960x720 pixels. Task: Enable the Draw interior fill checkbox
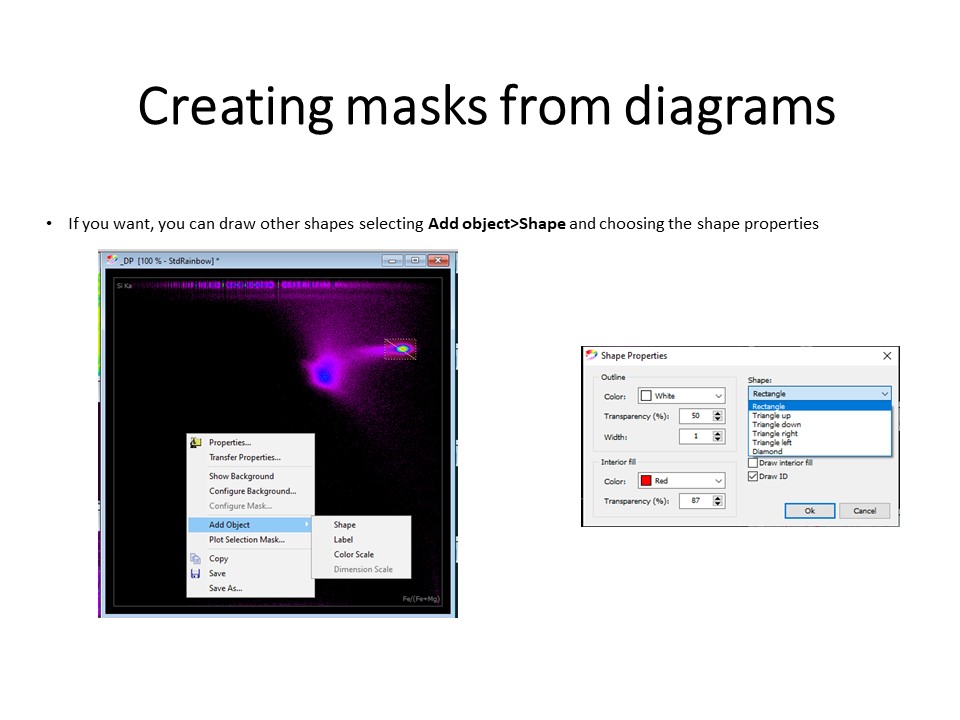click(753, 463)
